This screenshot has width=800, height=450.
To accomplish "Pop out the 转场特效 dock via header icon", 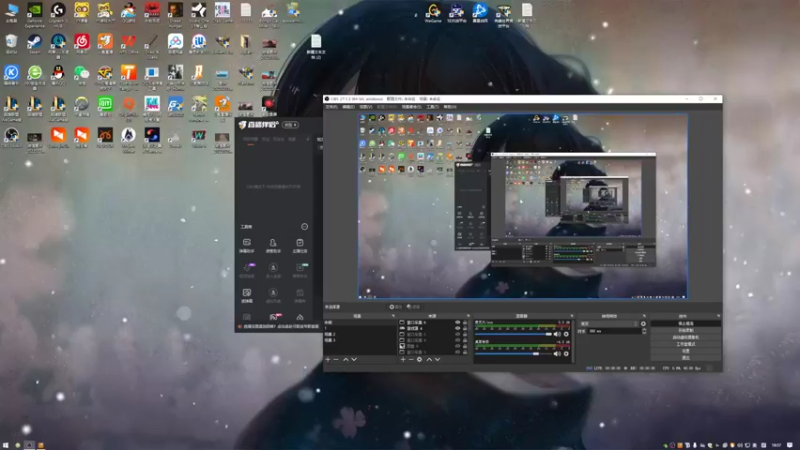I will click(644, 316).
